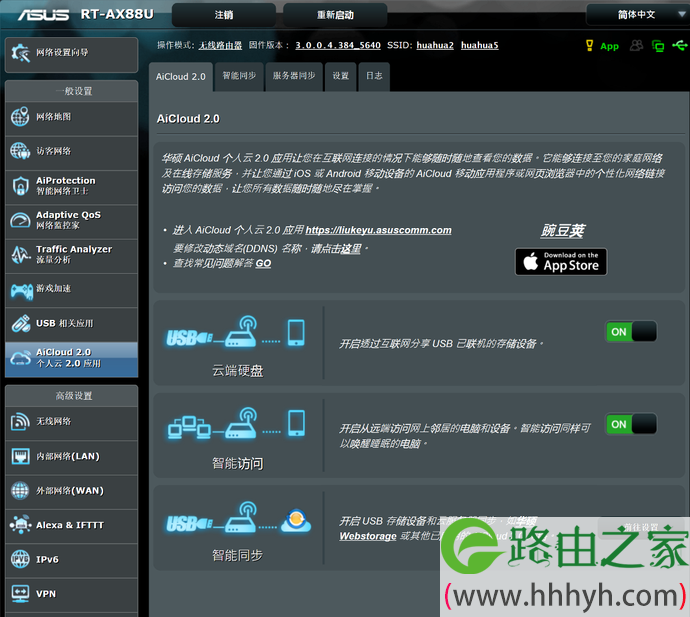The width and height of the screenshot is (690, 617).
Task: Click the game boost controller icon
Action: 22,290
